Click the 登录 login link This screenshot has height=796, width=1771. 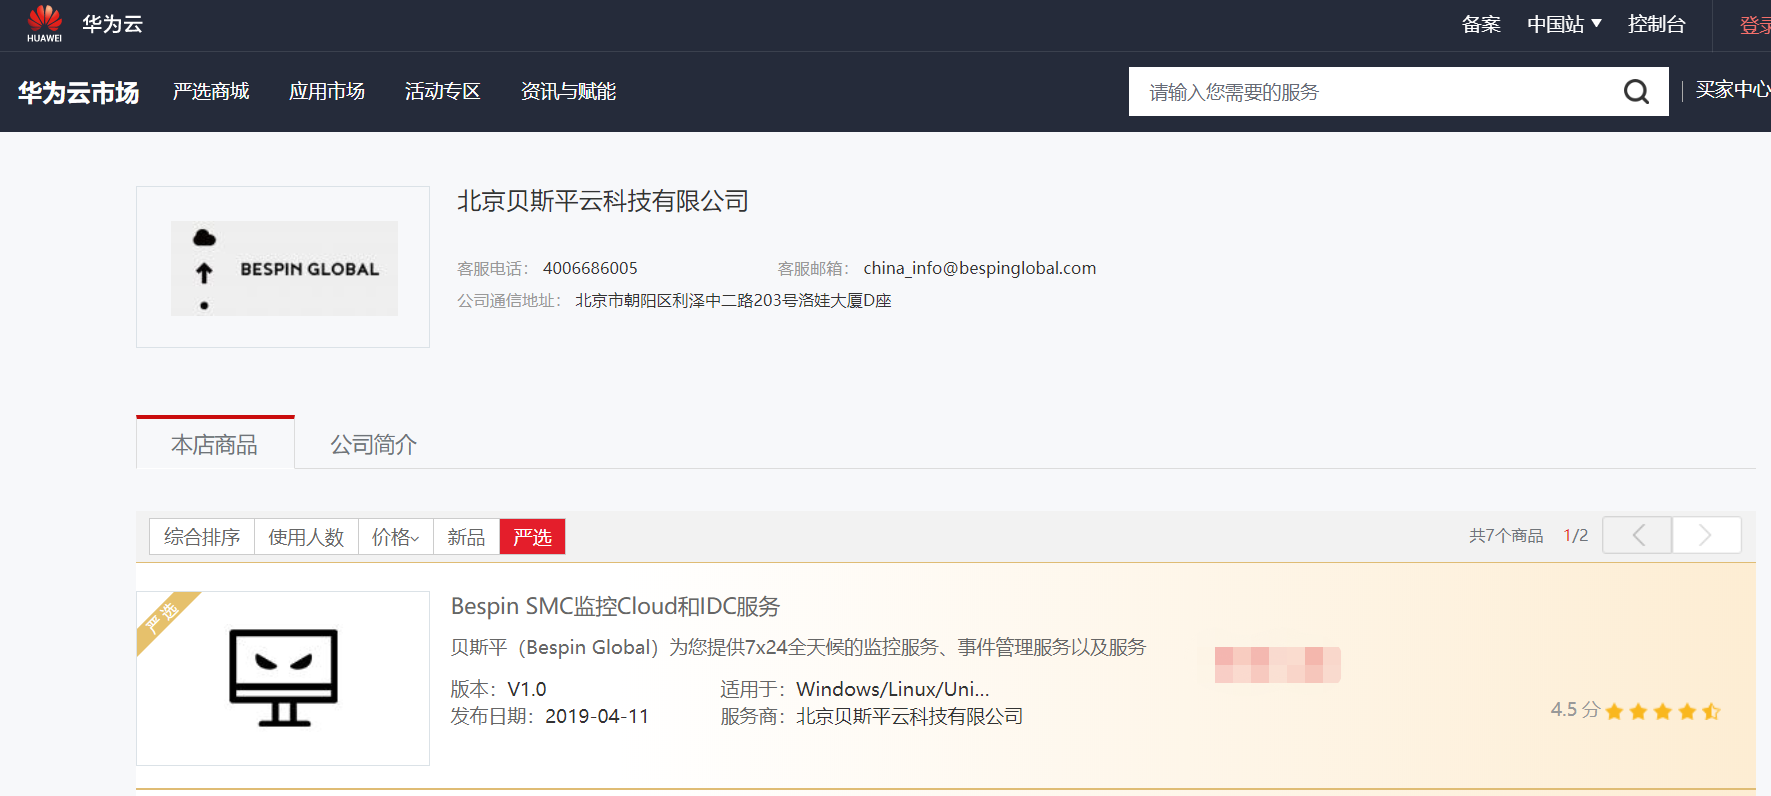pos(1755,25)
